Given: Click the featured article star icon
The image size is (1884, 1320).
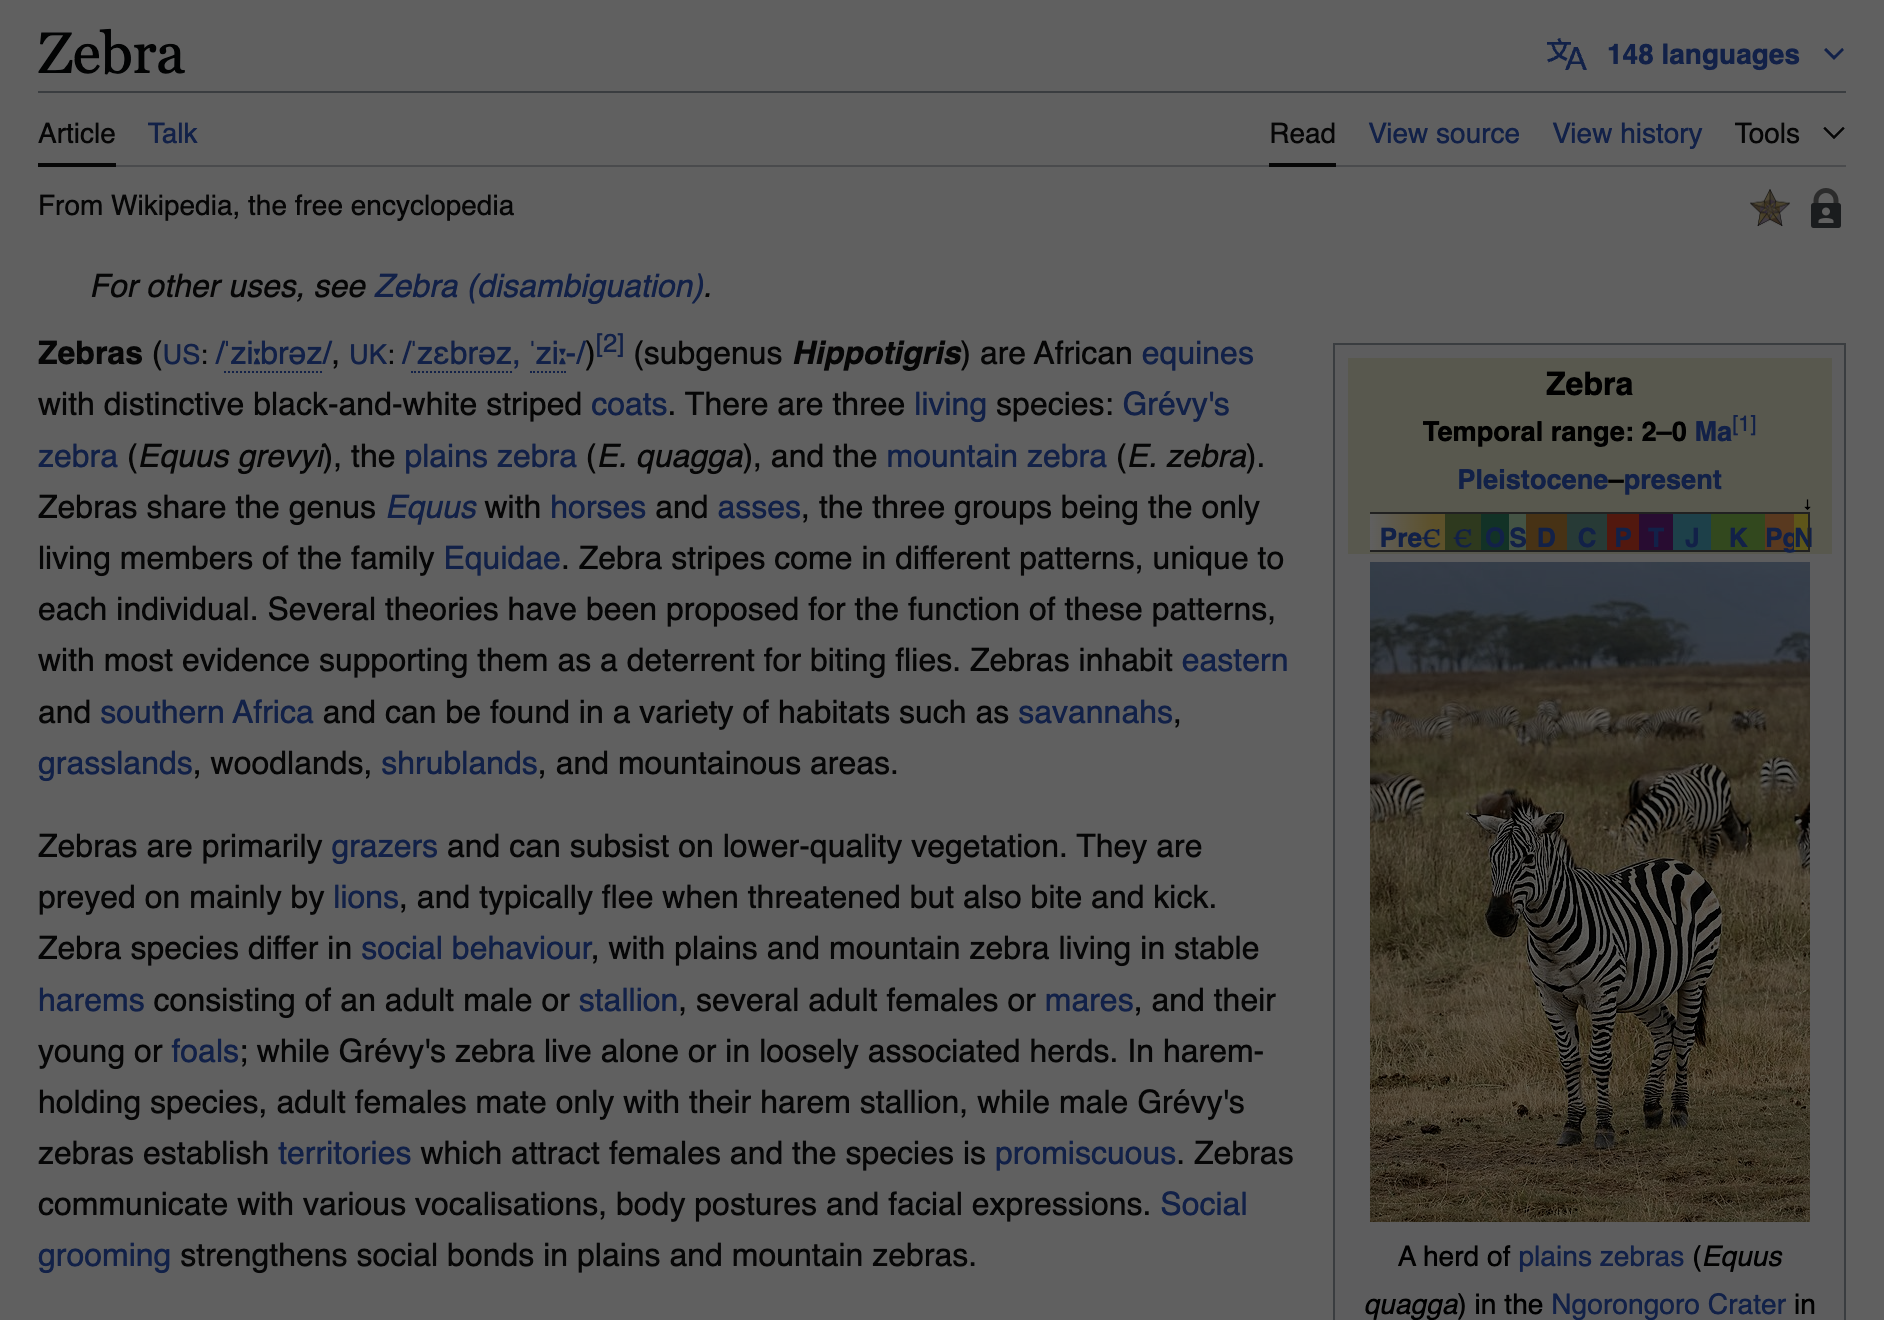Looking at the screenshot, I should click(x=1769, y=208).
